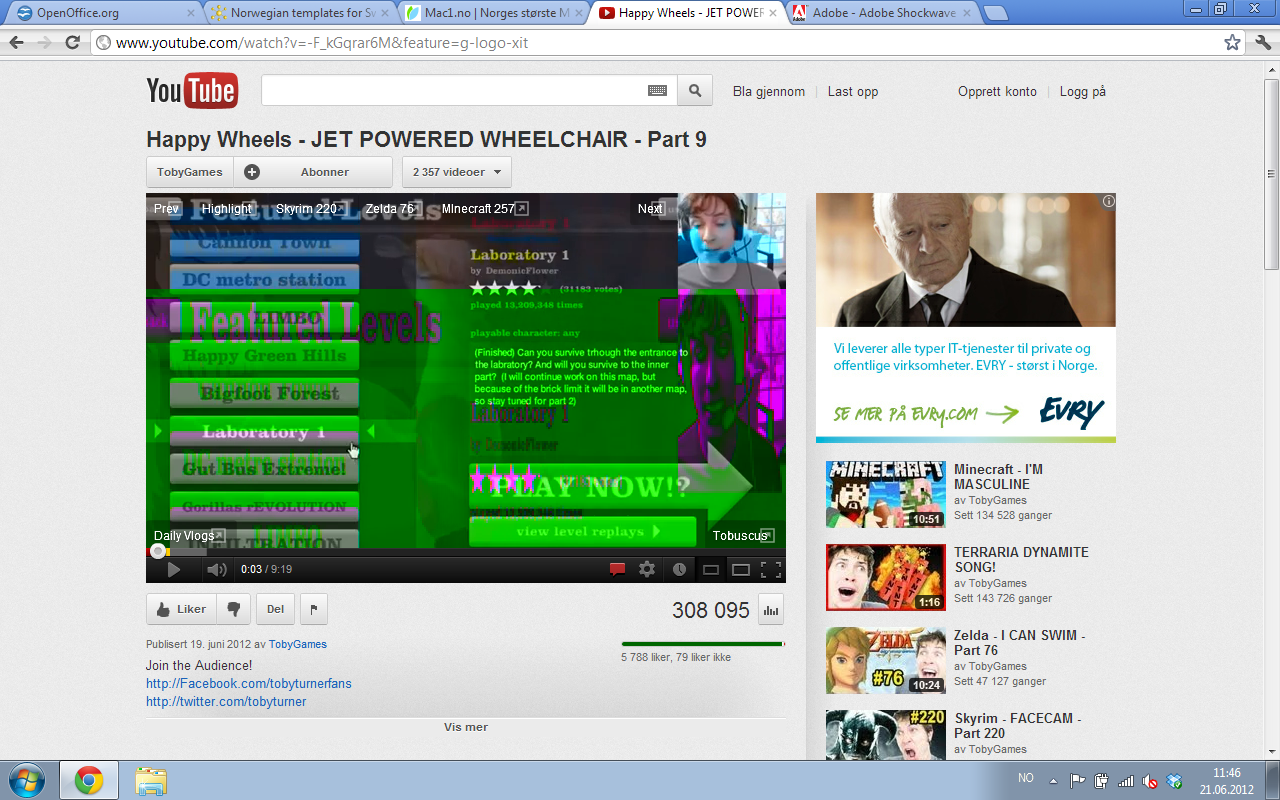Mute the video using the speaker icon
Screen dimensions: 1280x800
[x=216, y=570]
